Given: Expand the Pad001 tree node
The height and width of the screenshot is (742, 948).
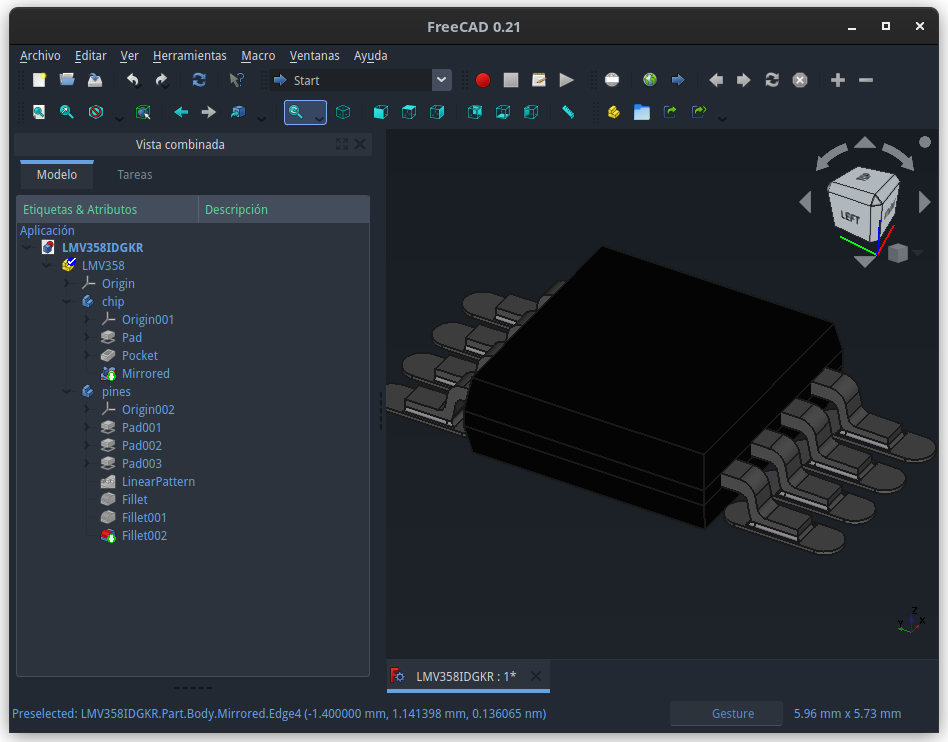Looking at the screenshot, I should [x=87, y=428].
